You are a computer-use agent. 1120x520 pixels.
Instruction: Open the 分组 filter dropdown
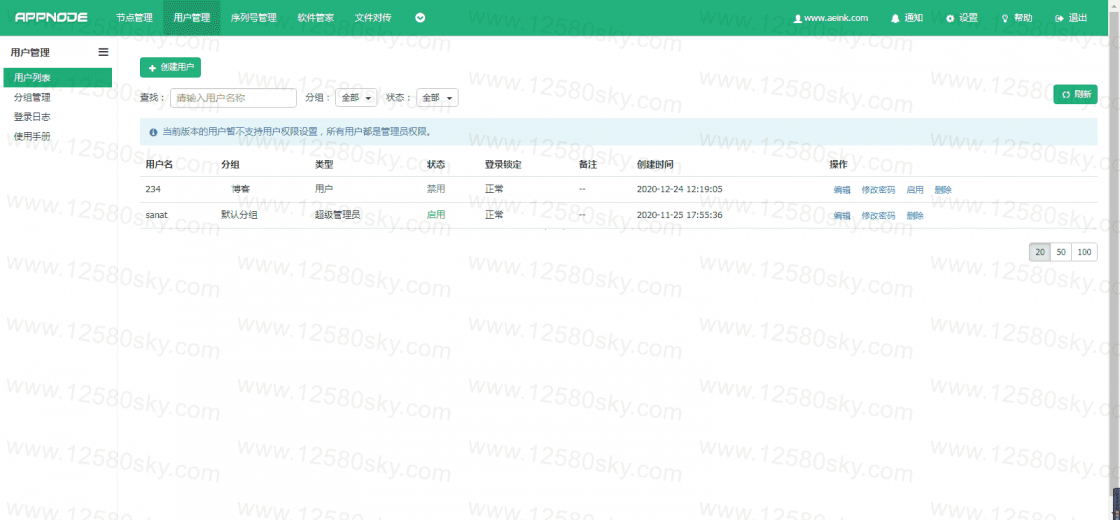pos(356,98)
